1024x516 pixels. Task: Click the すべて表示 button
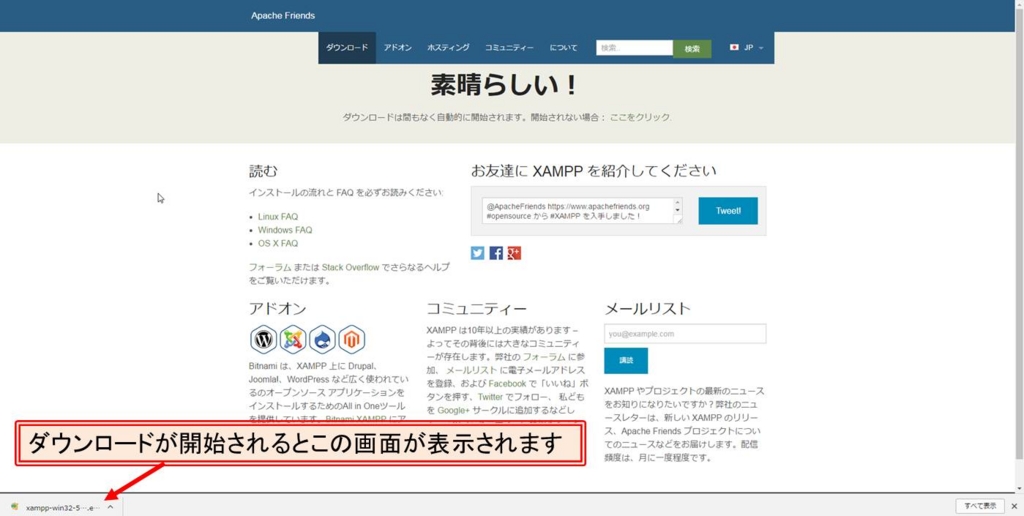click(x=980, y=506)
